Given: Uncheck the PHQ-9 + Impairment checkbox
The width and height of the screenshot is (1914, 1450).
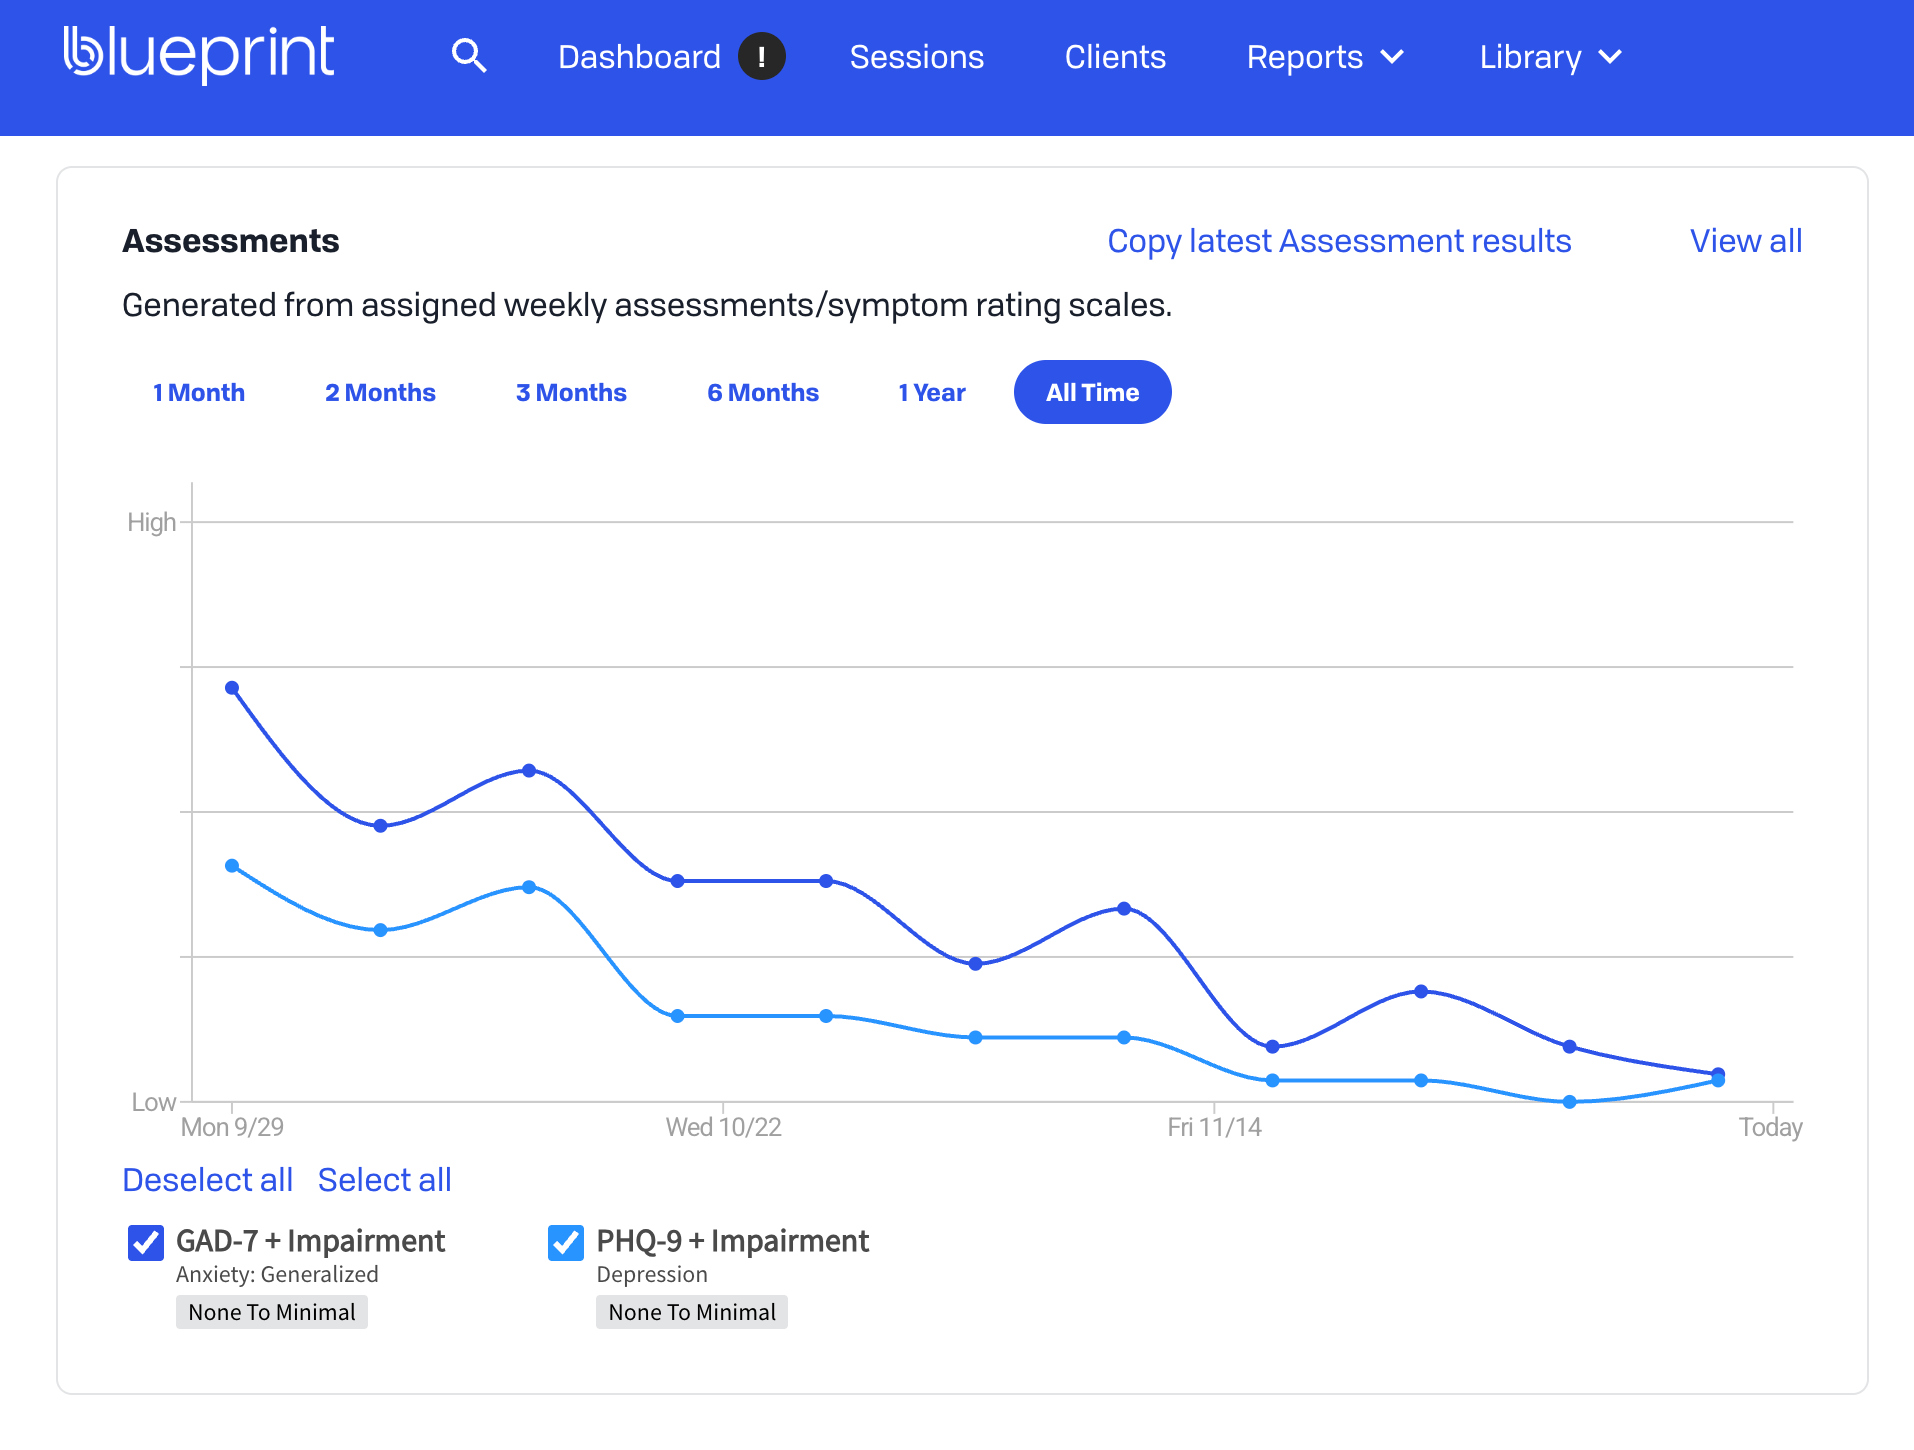Looking at the screenshot, I should pos(566,1243).
